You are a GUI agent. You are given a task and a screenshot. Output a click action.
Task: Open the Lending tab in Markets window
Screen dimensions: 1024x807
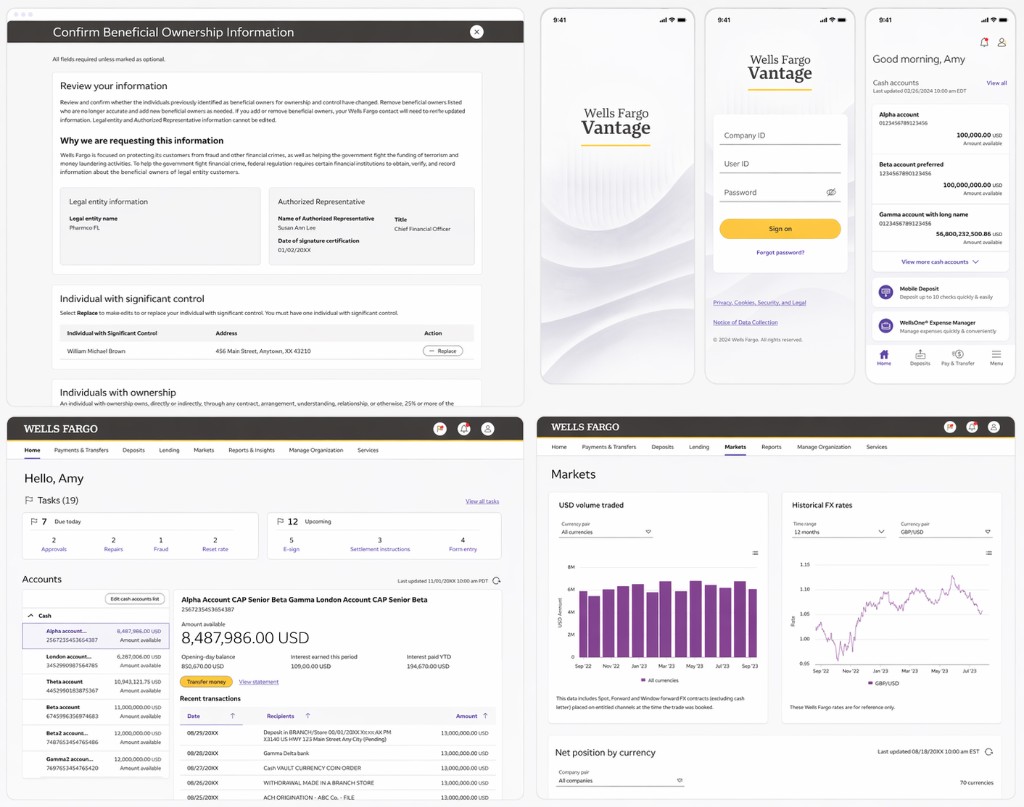[699, 447]
